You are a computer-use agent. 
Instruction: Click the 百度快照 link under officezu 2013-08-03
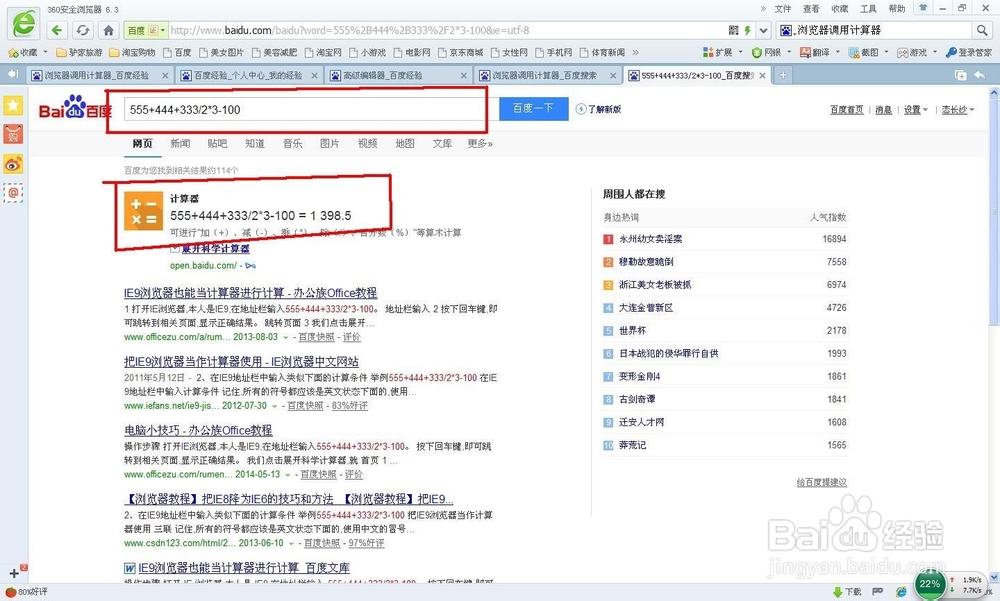click(x=316, y=337)
